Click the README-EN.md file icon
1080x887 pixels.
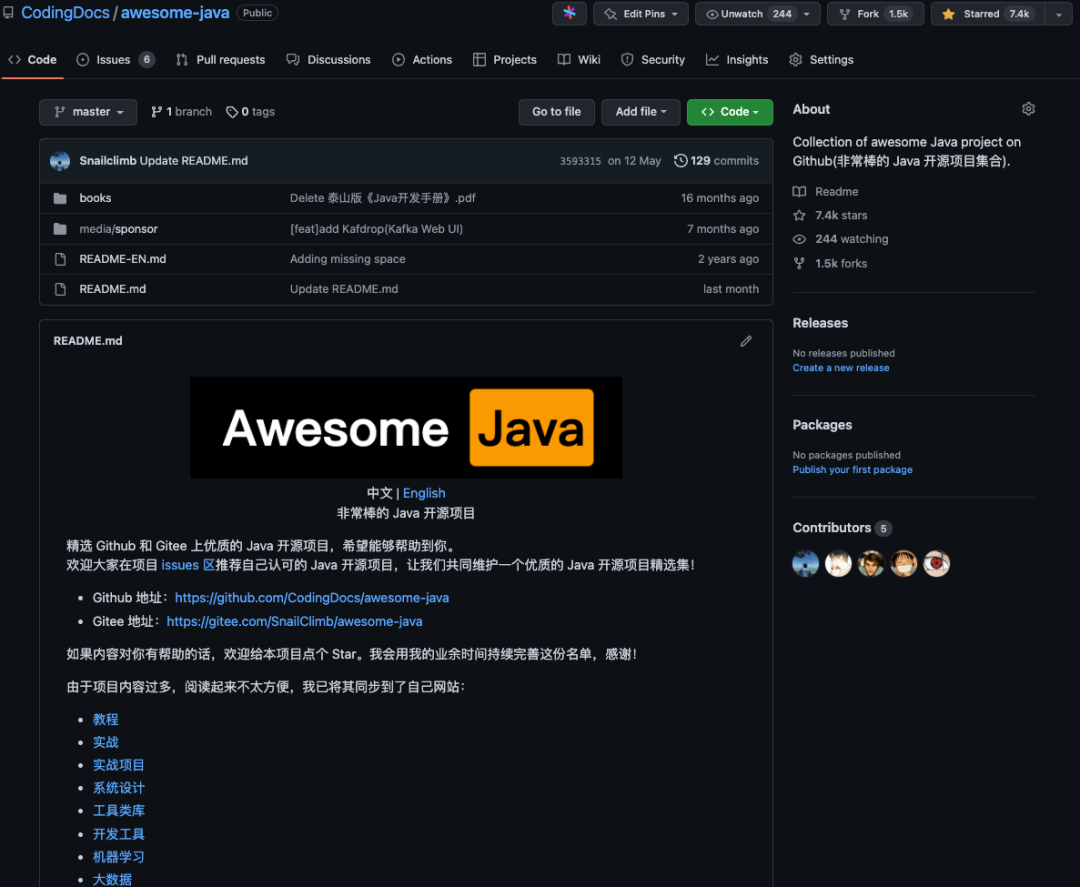61,259
